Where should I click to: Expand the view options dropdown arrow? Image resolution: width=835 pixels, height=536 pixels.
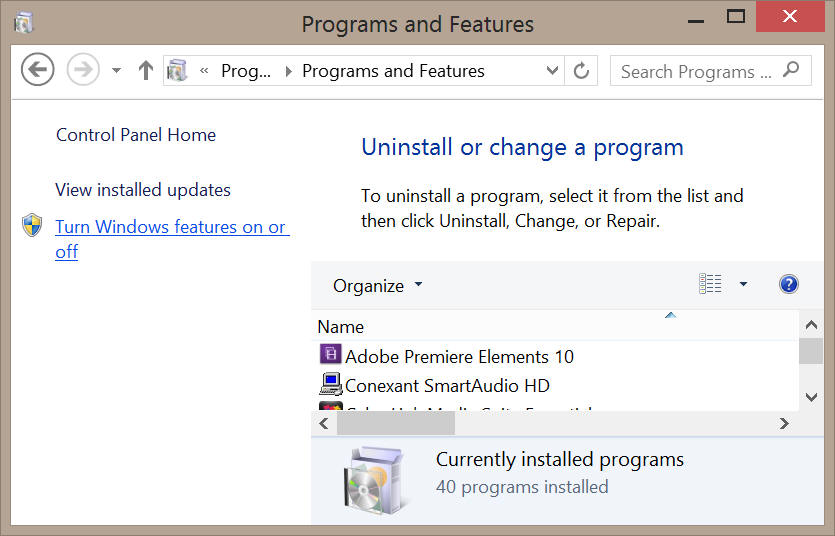(743, 284)
